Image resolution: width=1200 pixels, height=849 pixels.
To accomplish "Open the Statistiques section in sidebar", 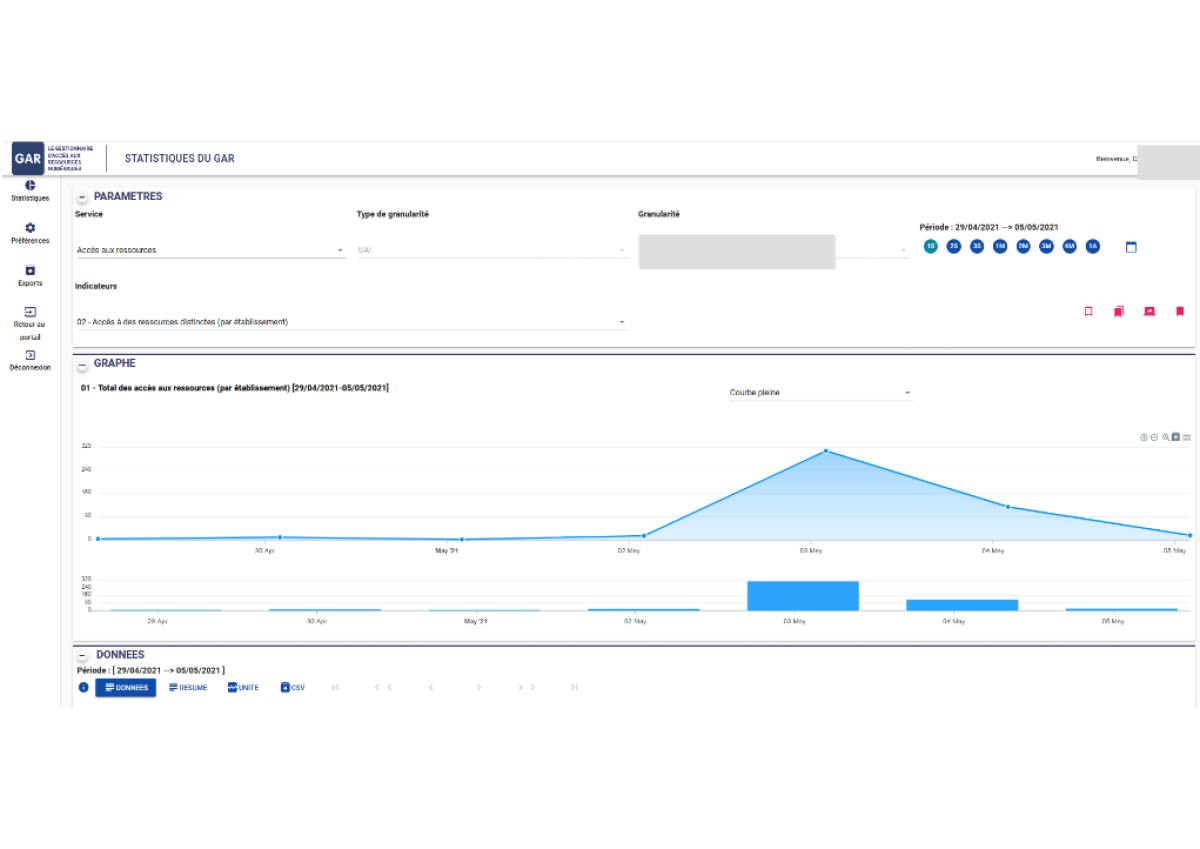I will coord(30,190).
